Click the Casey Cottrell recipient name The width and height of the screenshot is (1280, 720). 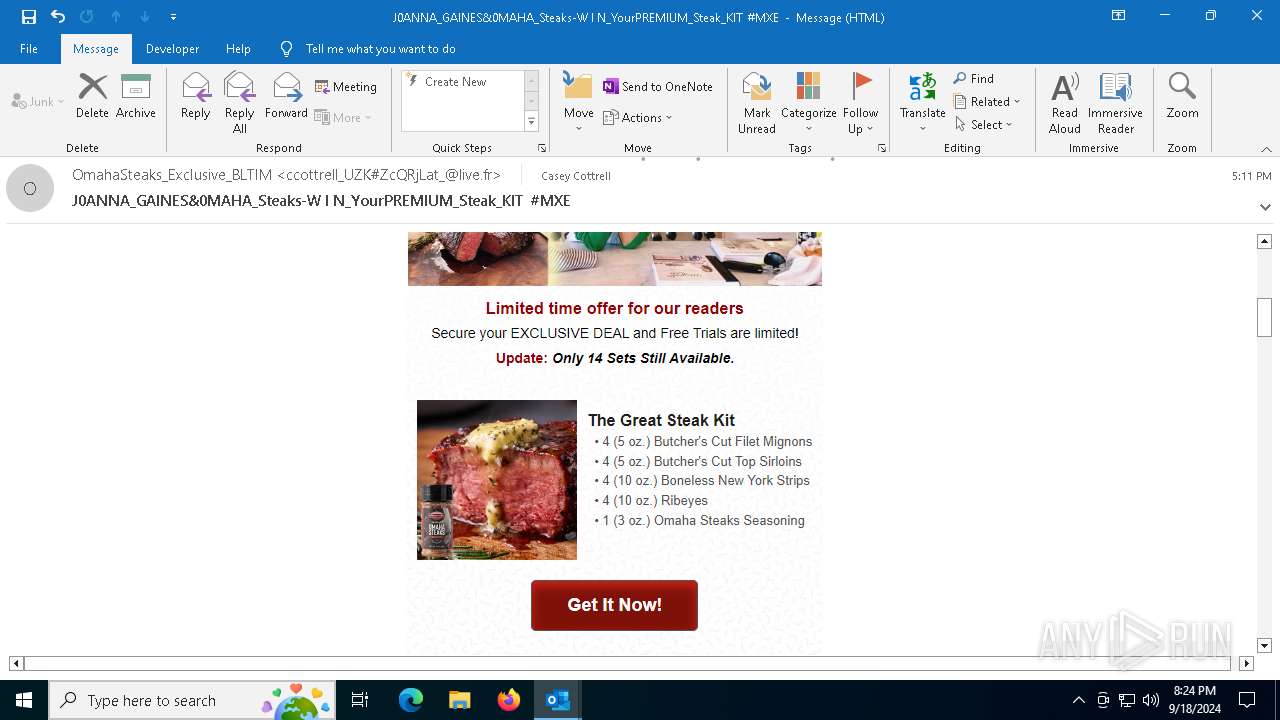576,176
